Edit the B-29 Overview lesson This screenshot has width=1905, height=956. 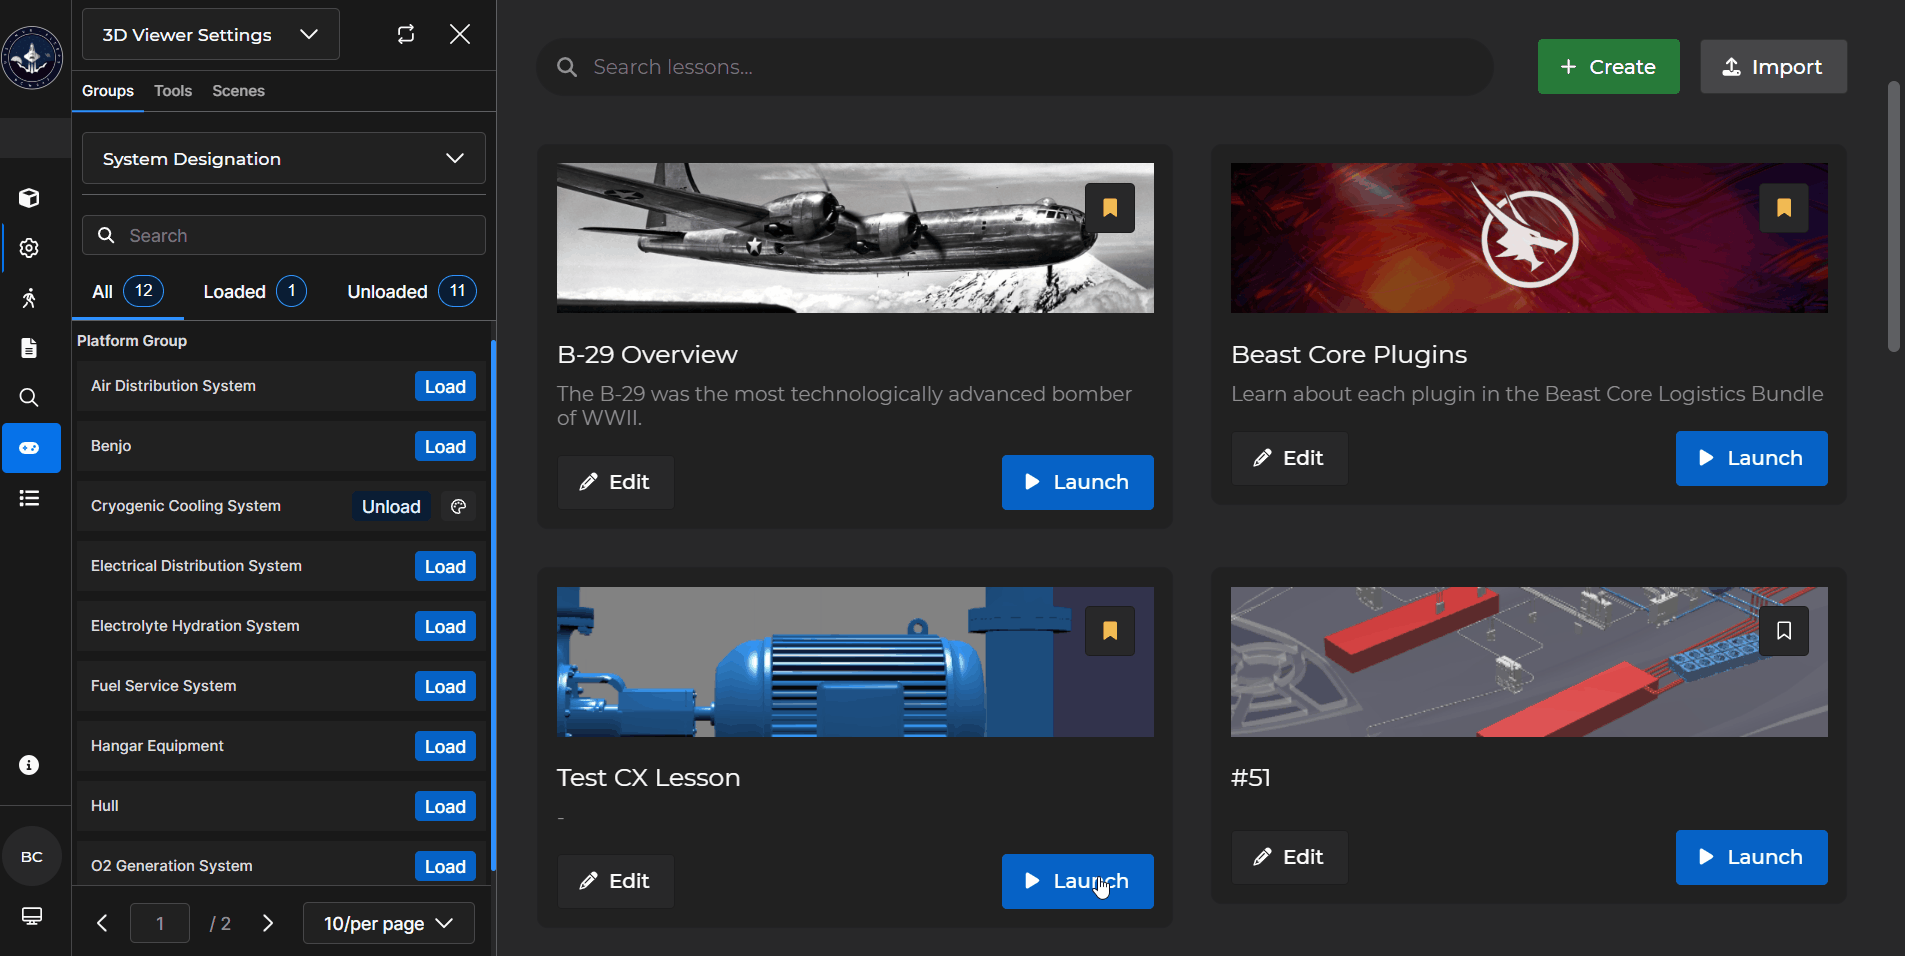tap(615, 482)
